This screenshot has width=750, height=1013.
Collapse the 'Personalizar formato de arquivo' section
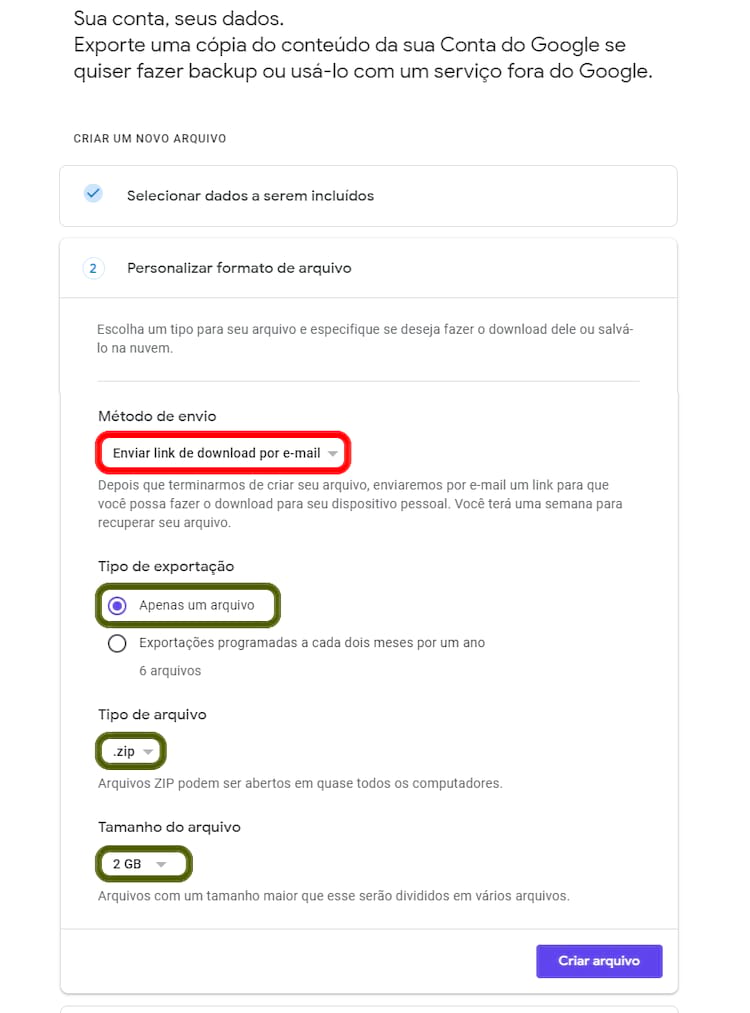[x=239, y=268]
